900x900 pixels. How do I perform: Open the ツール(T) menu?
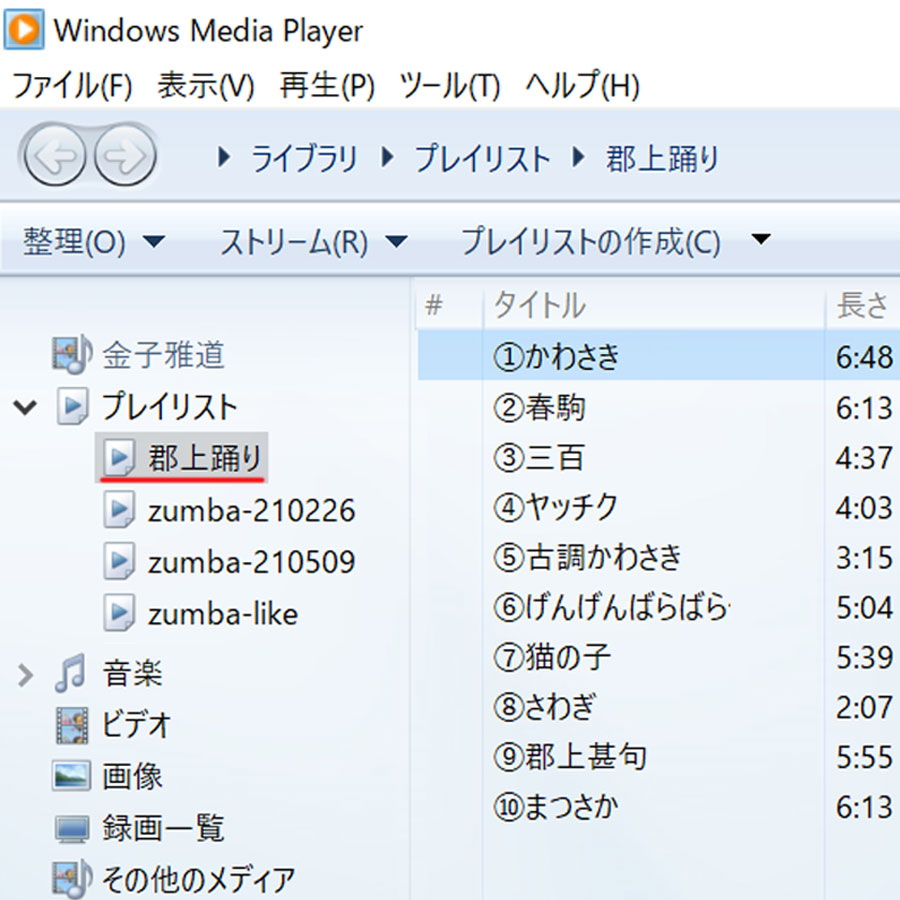450,86
